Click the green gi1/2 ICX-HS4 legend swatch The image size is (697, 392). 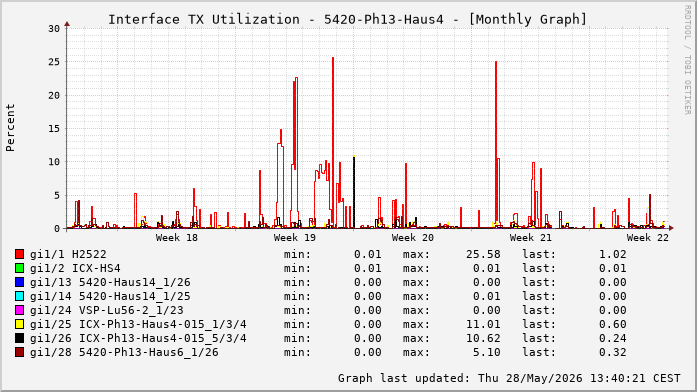pos(19,268)
